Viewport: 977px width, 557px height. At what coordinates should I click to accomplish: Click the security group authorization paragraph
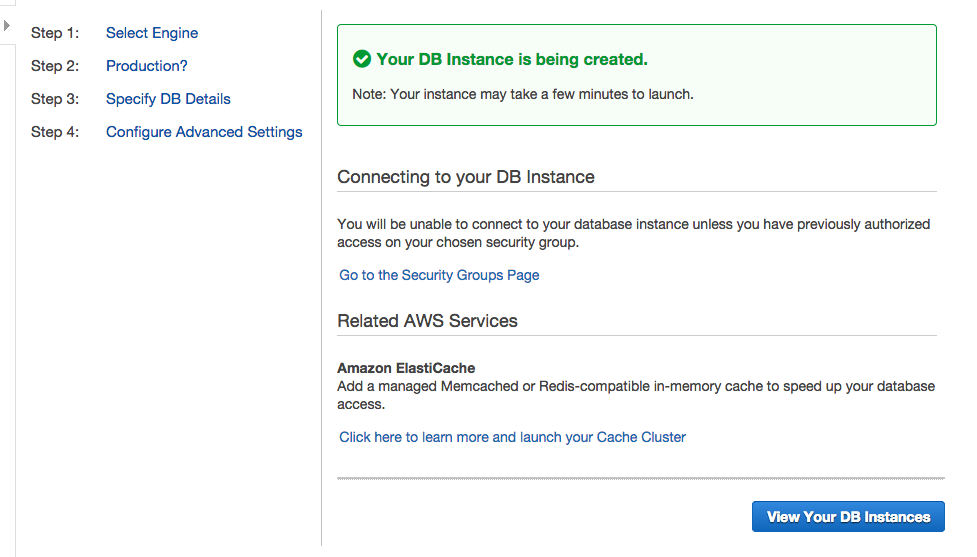(x=634, y=233)
